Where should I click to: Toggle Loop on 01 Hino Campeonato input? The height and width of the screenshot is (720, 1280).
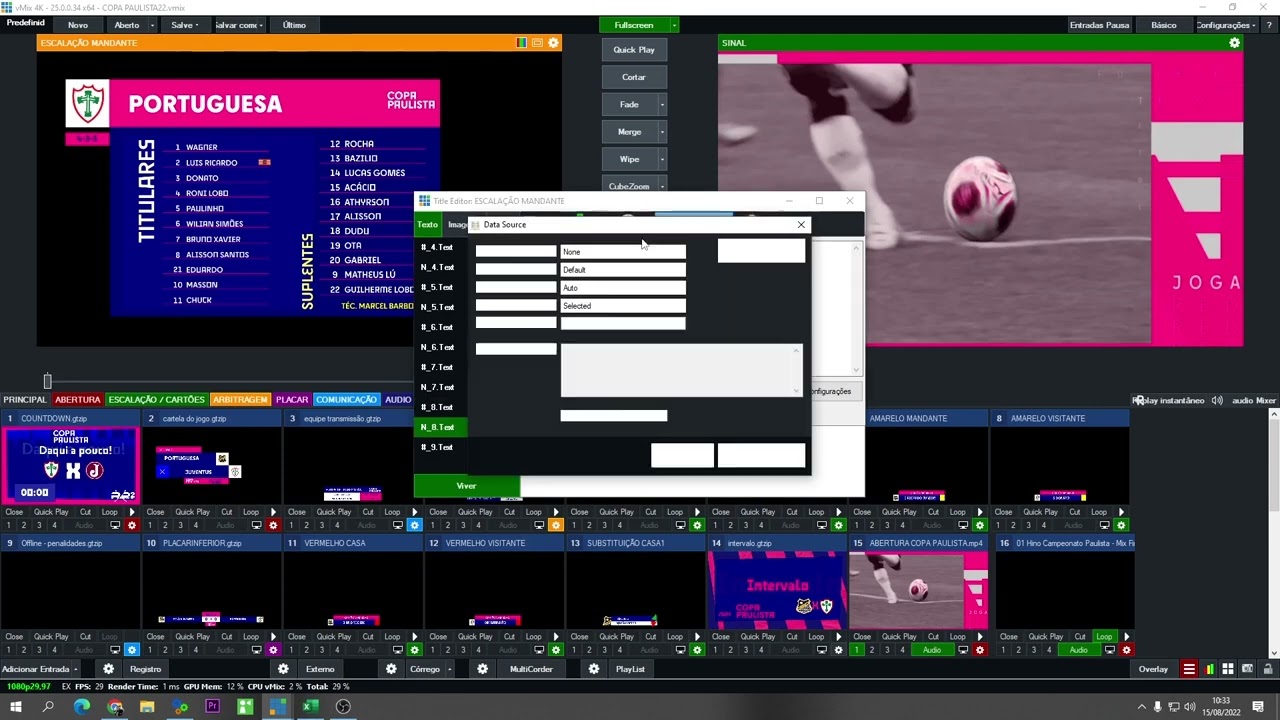pyautogui.click(x=1104, y=637)
